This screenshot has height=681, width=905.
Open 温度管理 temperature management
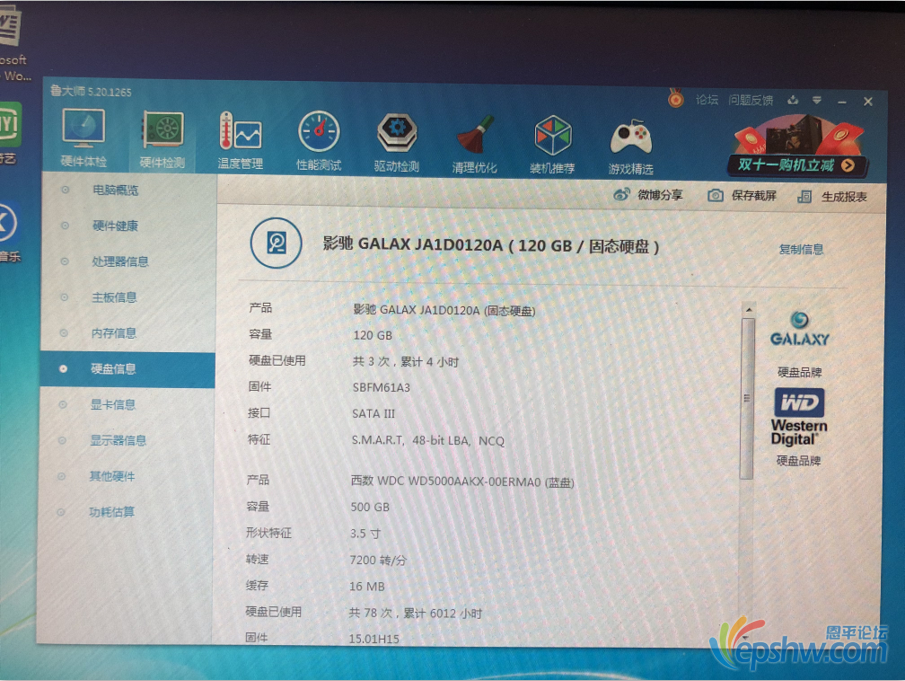[x=240, y=140]
